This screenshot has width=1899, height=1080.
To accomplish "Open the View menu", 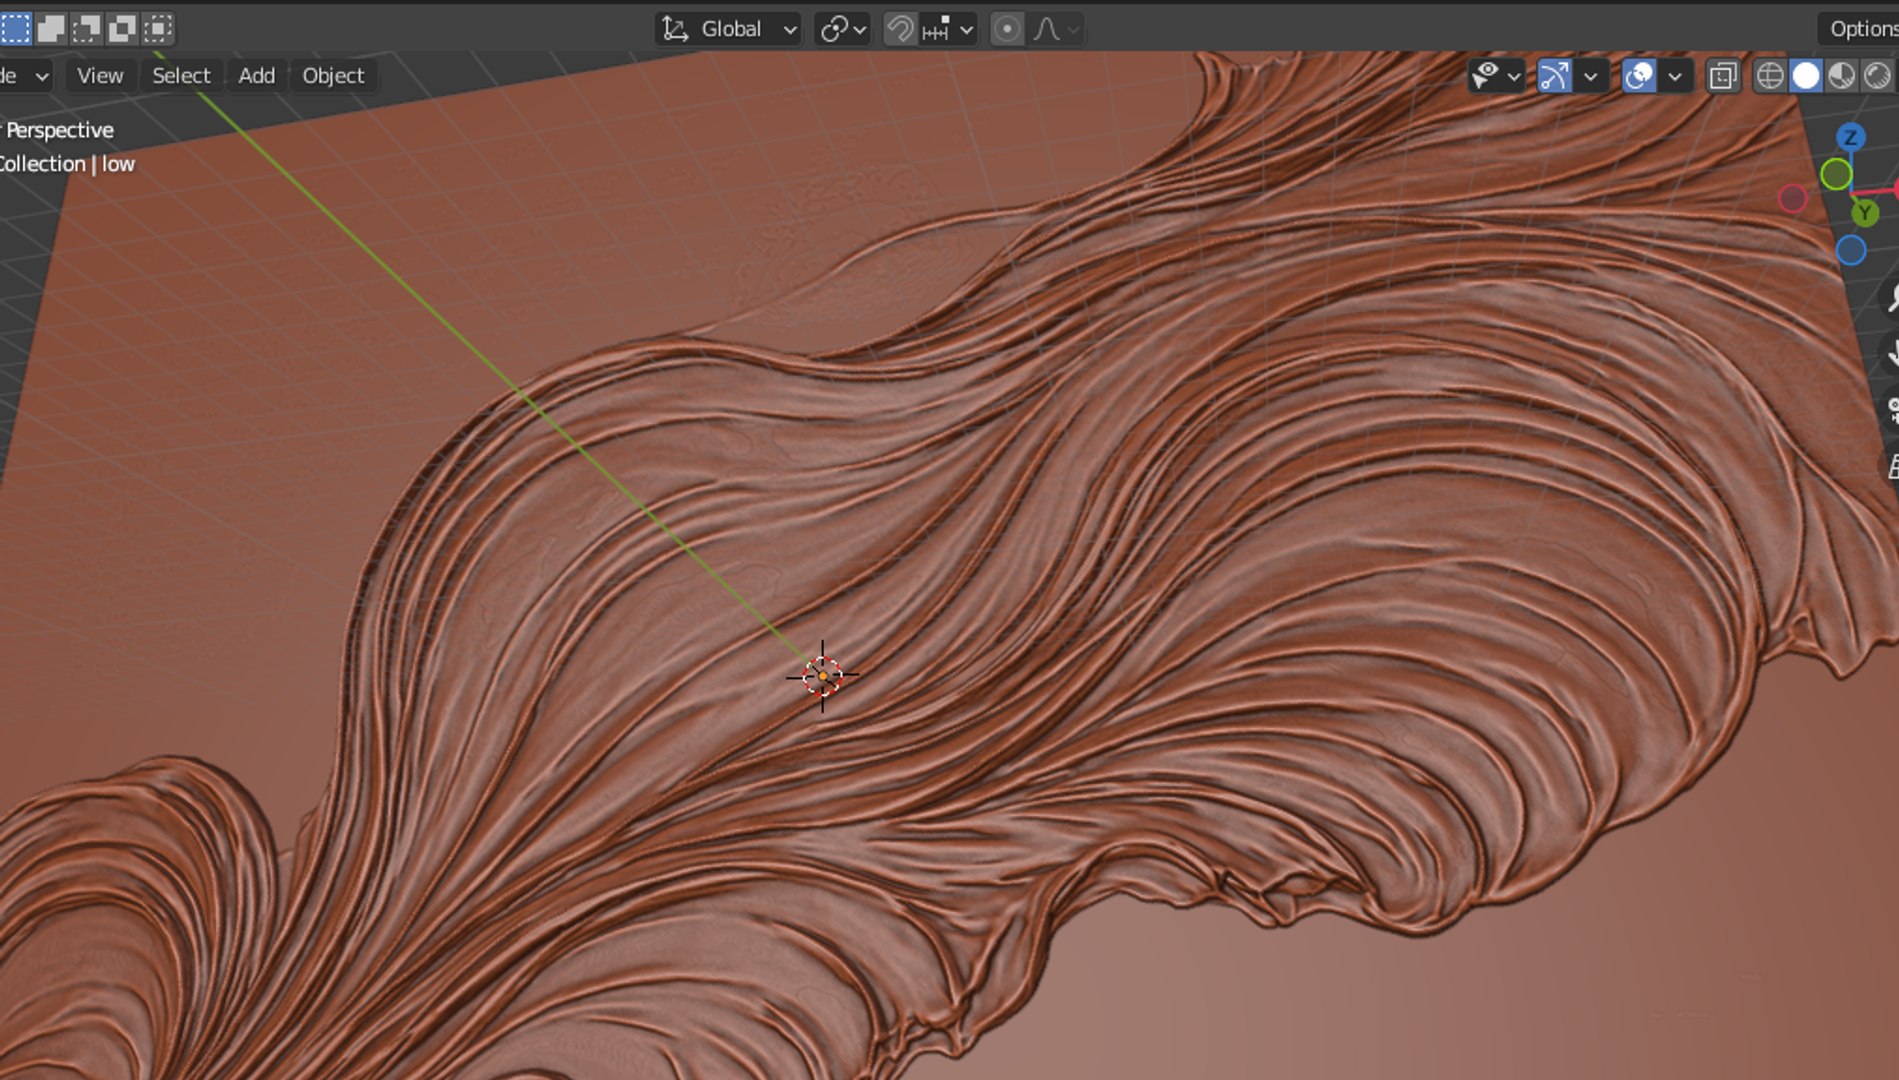I will click(x=100, y=76).
